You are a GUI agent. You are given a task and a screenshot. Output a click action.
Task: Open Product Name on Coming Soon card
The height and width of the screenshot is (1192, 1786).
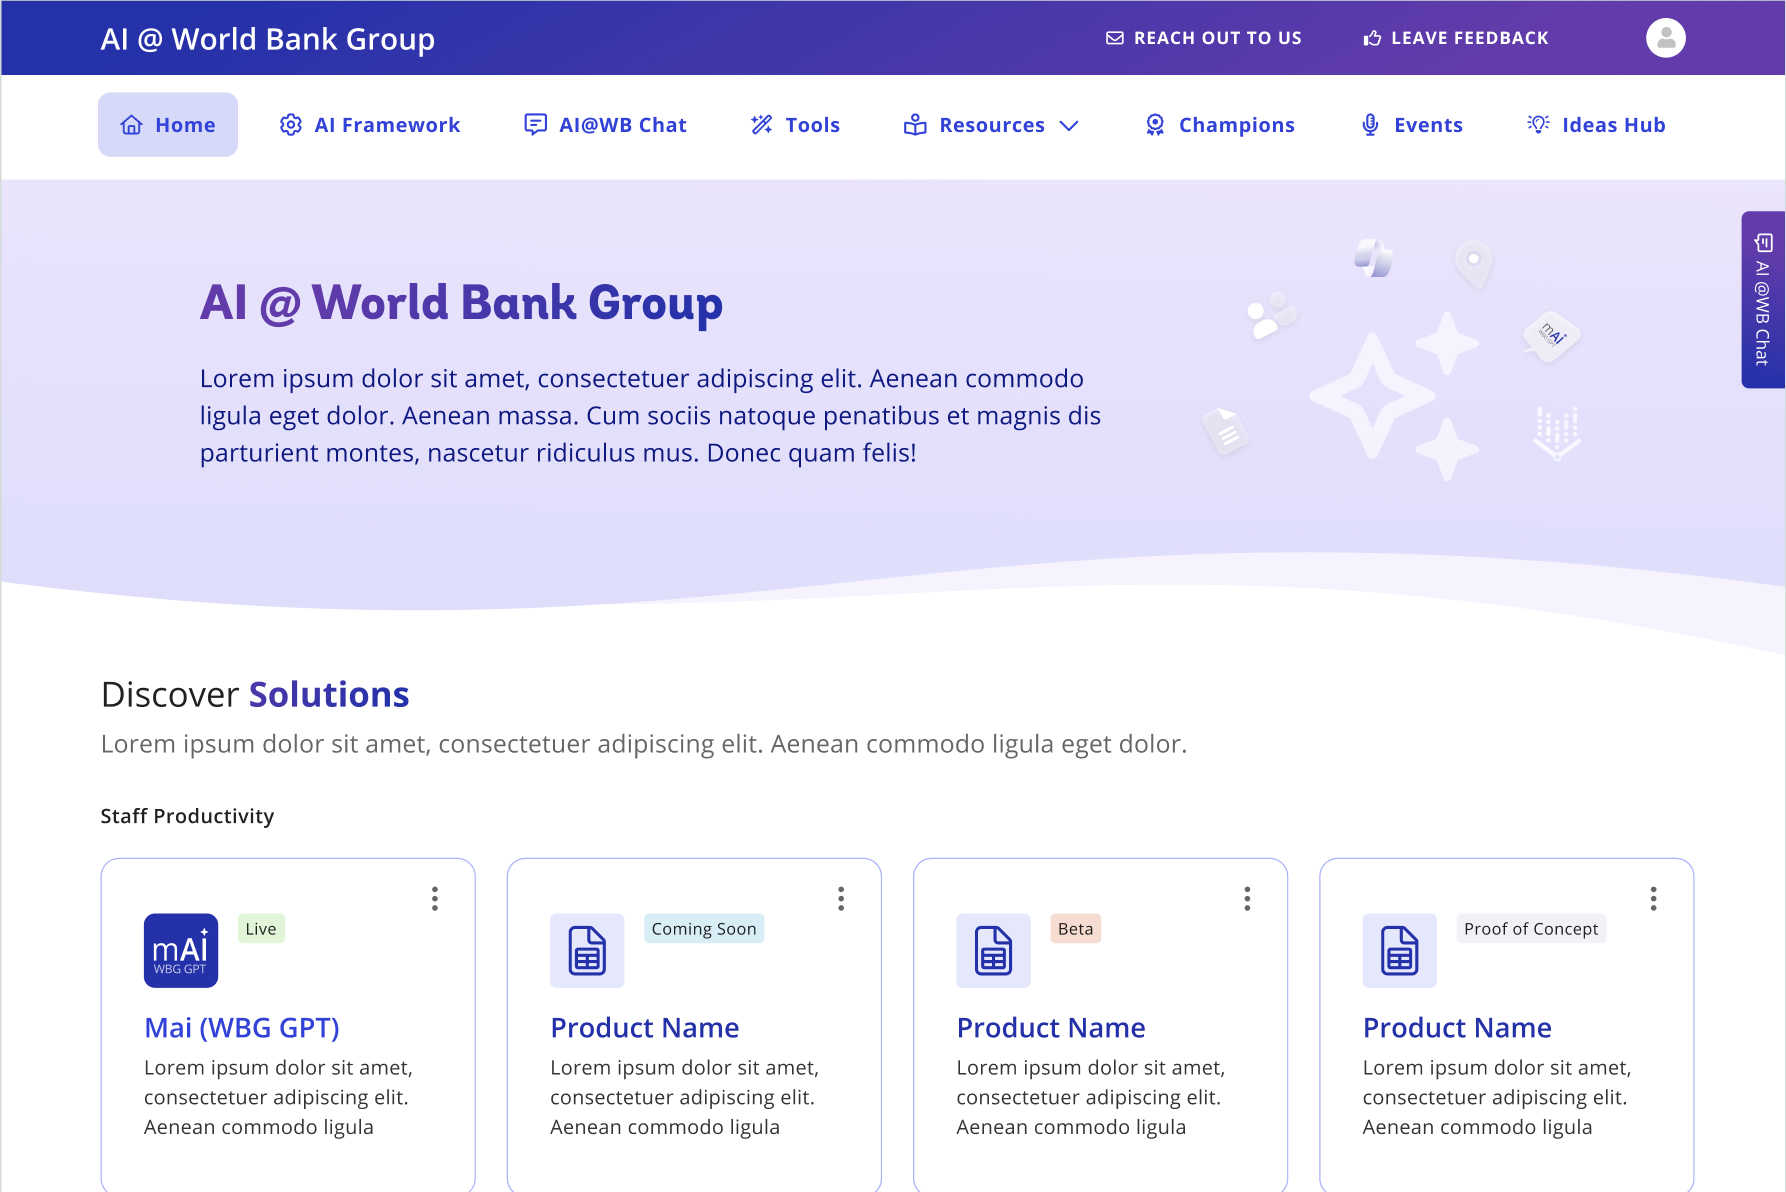(644, 1028)
